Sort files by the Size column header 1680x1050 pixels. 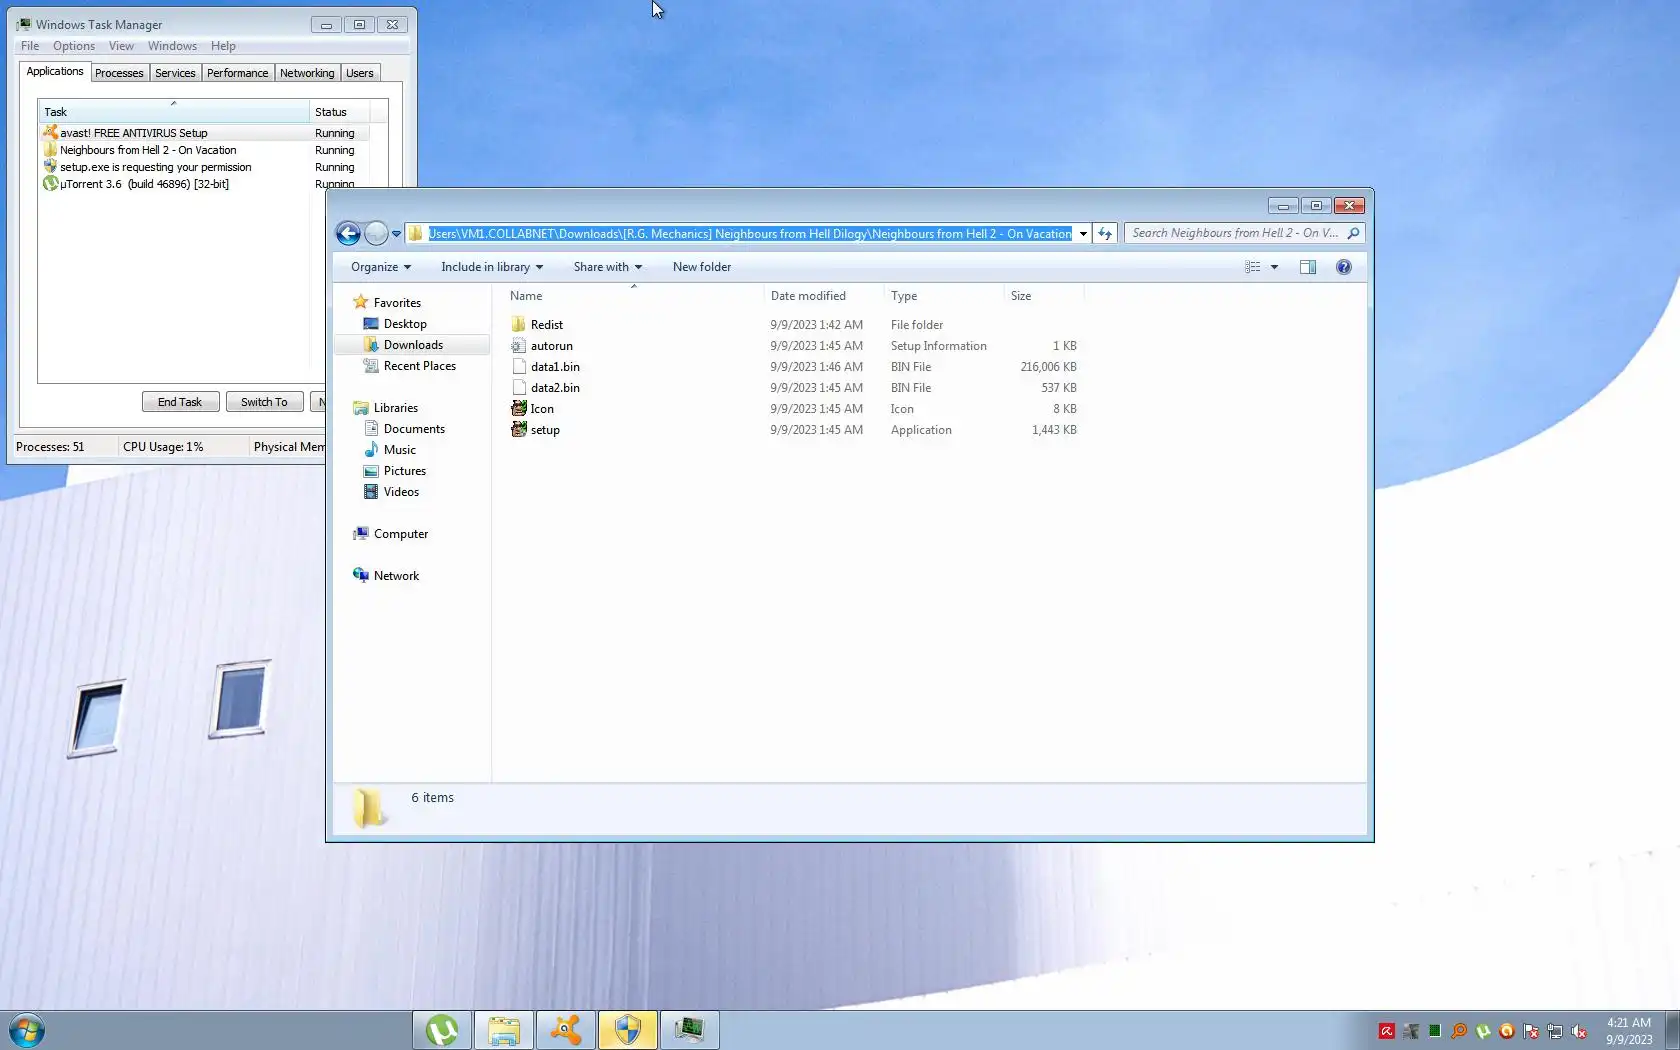click(1044, 296)
